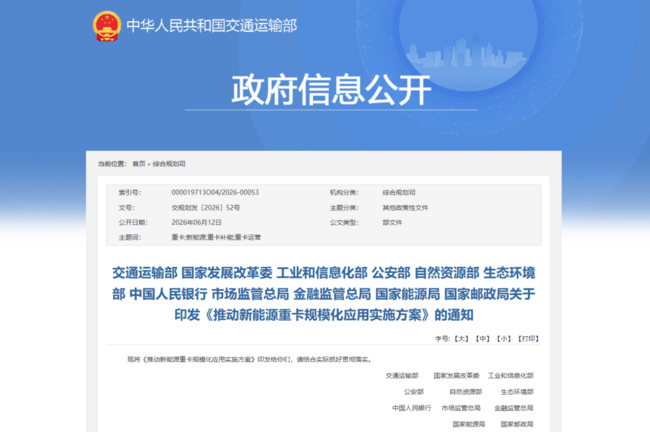
Task: Select index number 000019713O04/2026-00053
Action: [215, 192]
